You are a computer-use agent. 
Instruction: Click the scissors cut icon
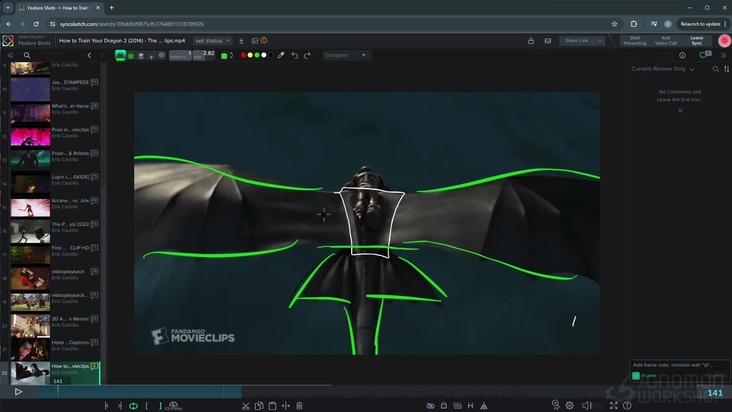[x=246, y=406]
